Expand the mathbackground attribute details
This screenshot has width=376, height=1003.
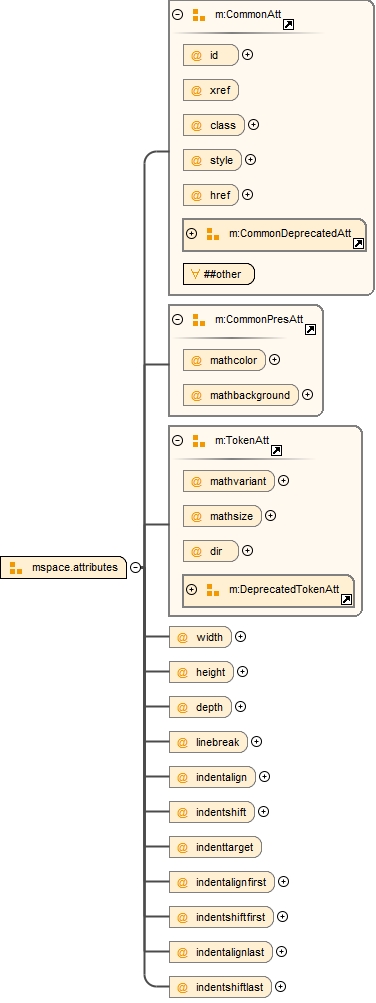tap(308, 395)
